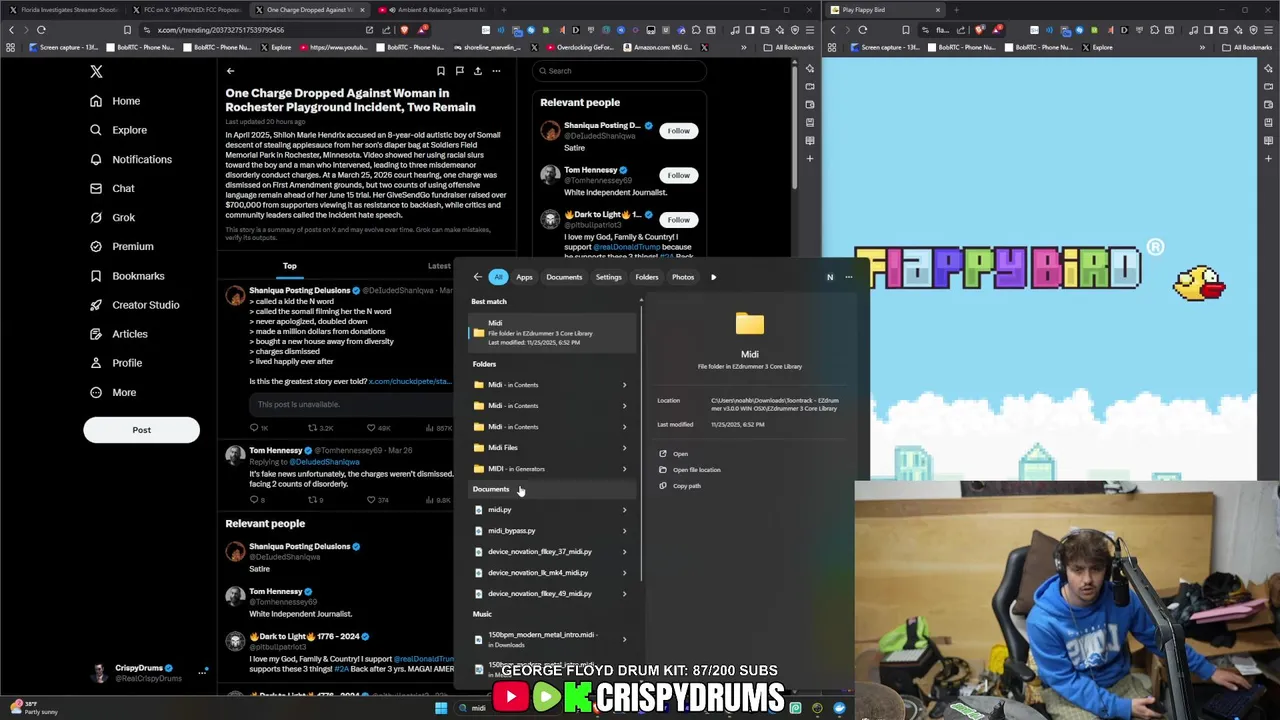
Task: Switch to the Florida Investigates Streamer tab
Action: tap(66, 10)
